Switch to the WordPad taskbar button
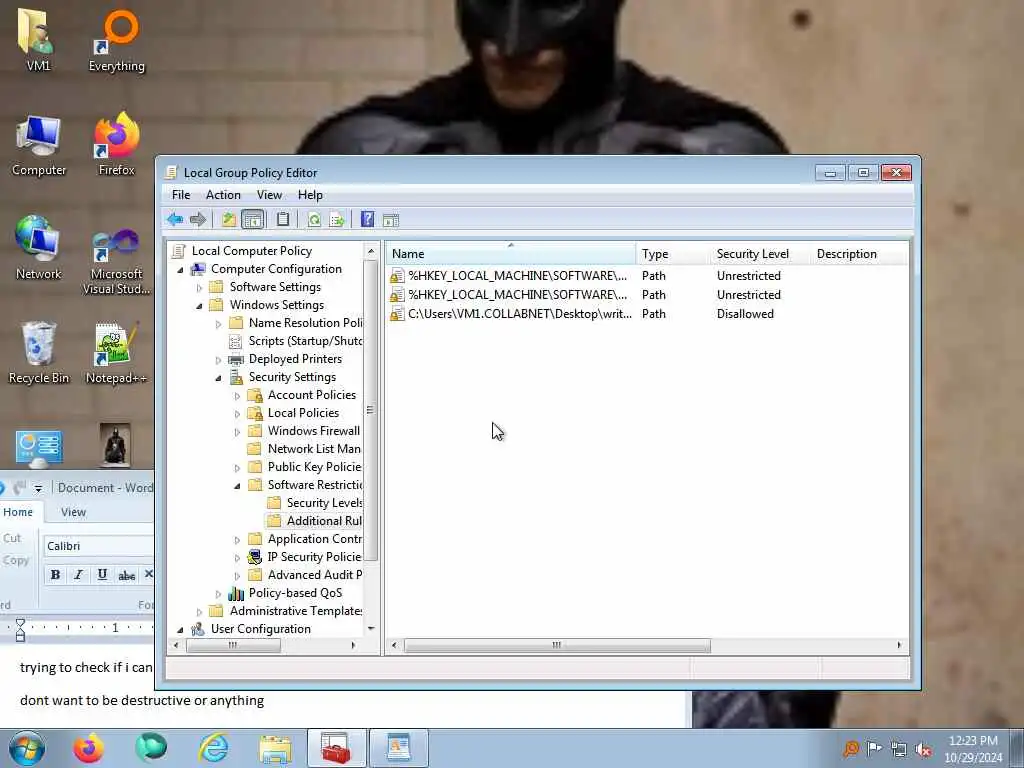This screenshot has height=768, width=1024. click(398, 748)
